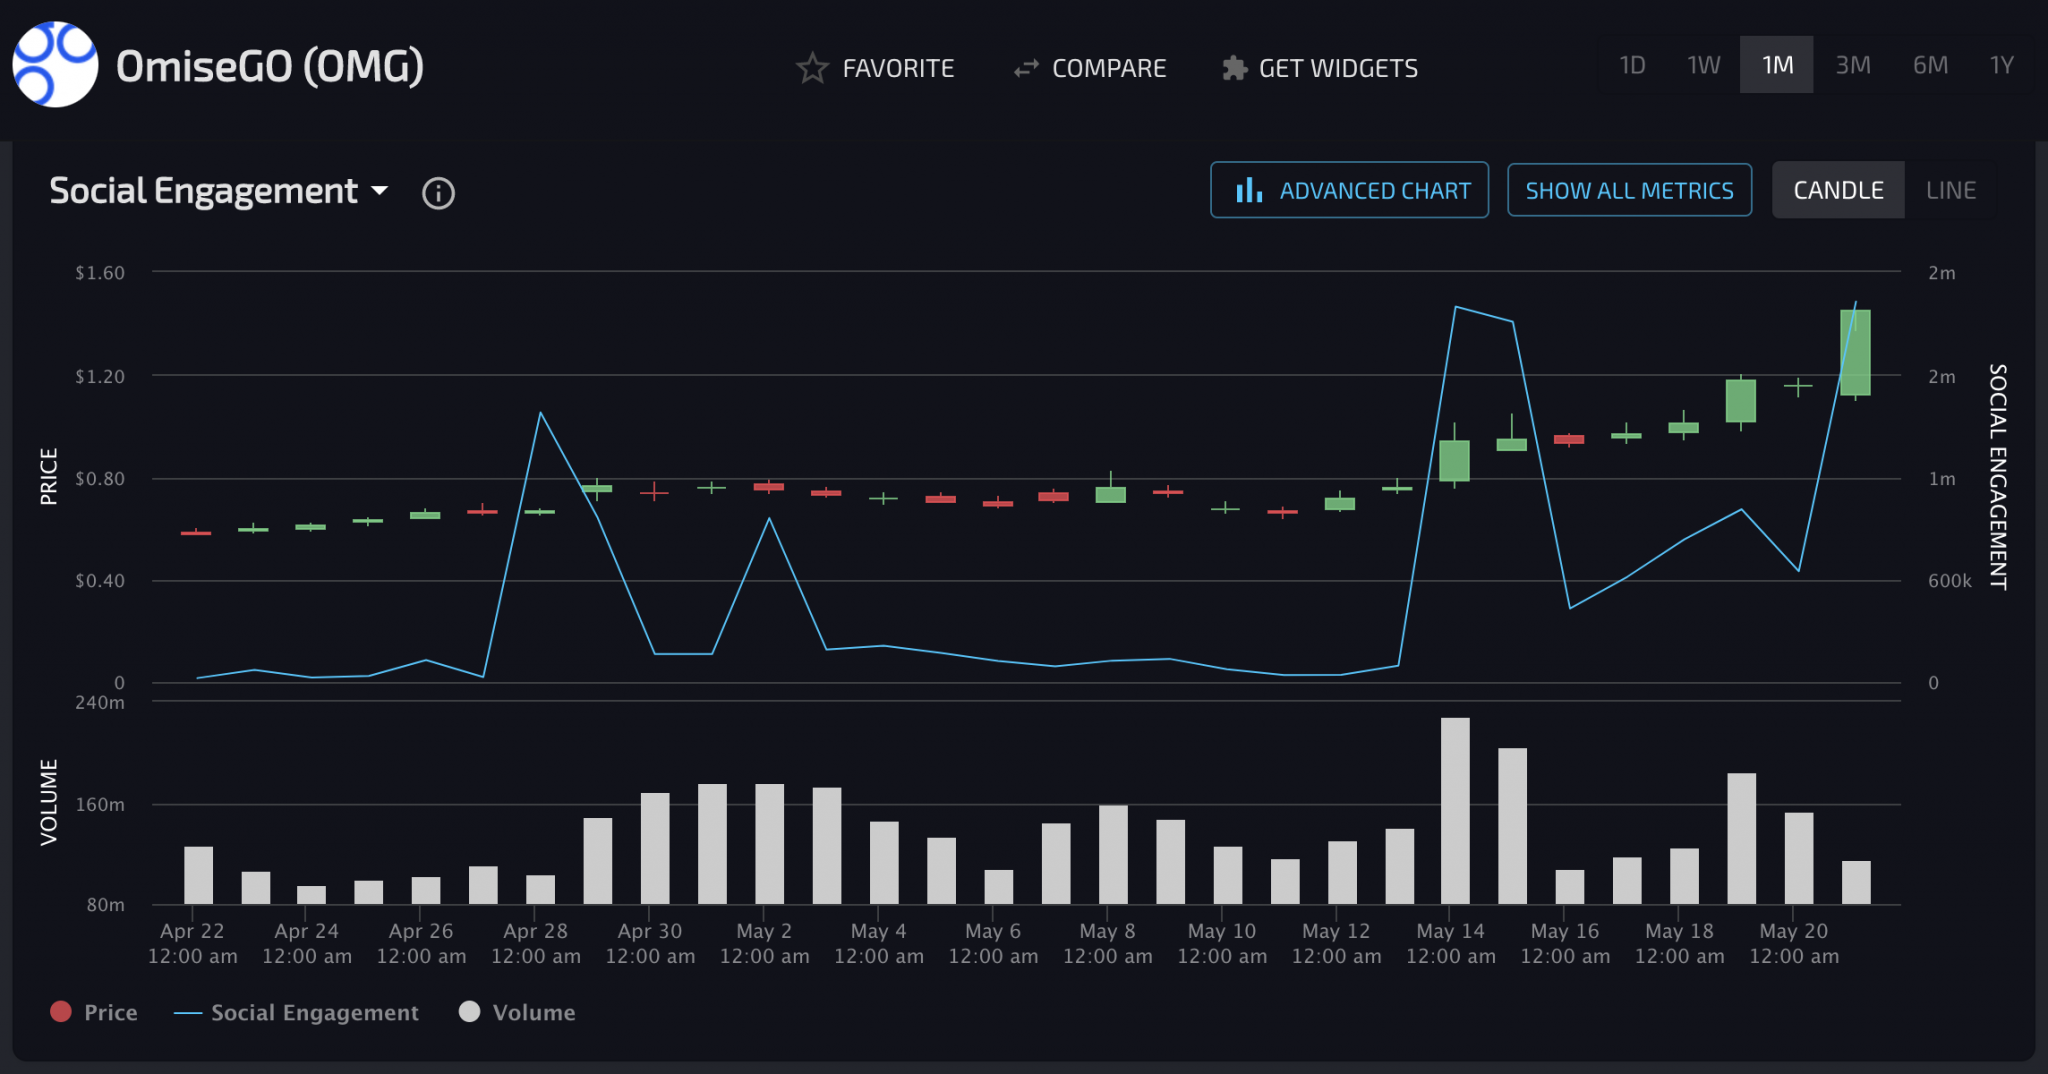Click the 80m volume axis label
The height and width of the screenshot is (1074, 2048).
click(105, 905)
